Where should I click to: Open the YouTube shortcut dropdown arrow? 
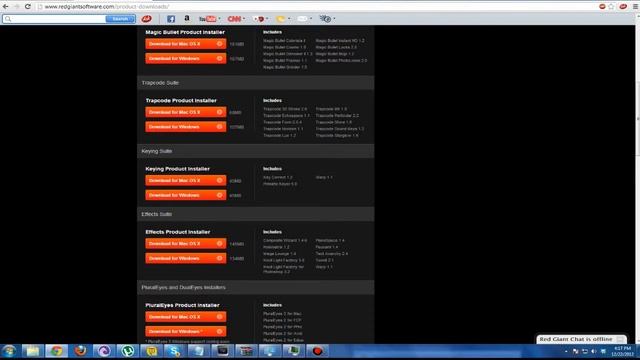click(x=219, y=19)
